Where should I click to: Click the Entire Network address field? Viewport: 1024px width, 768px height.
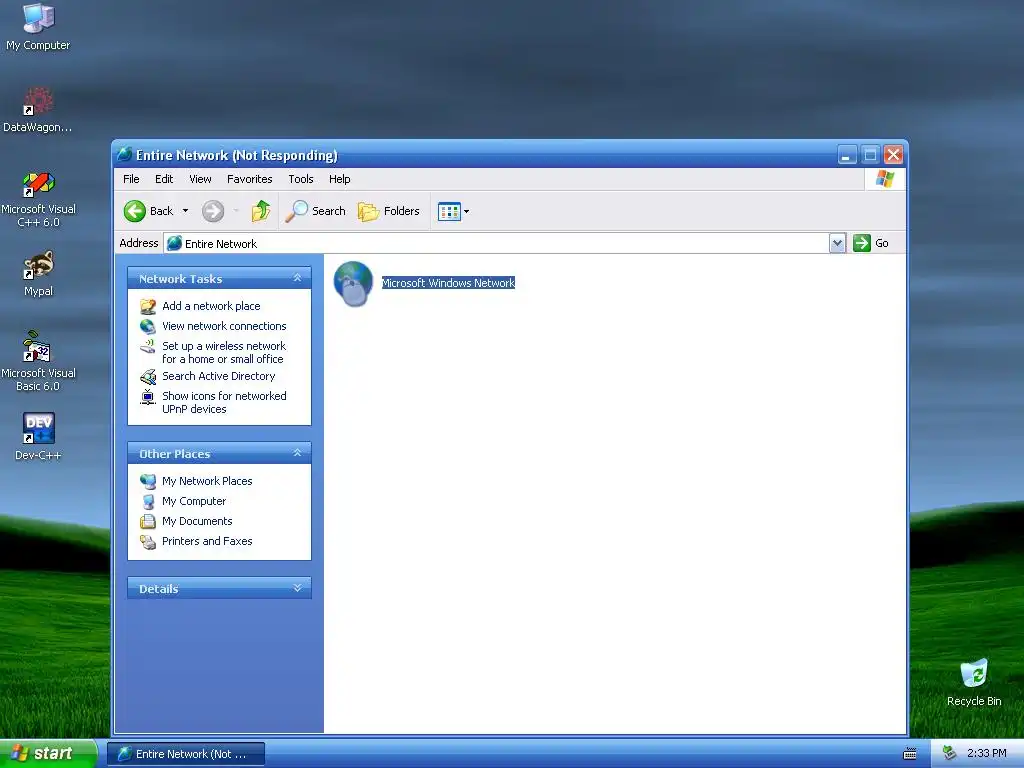point(496,243)
